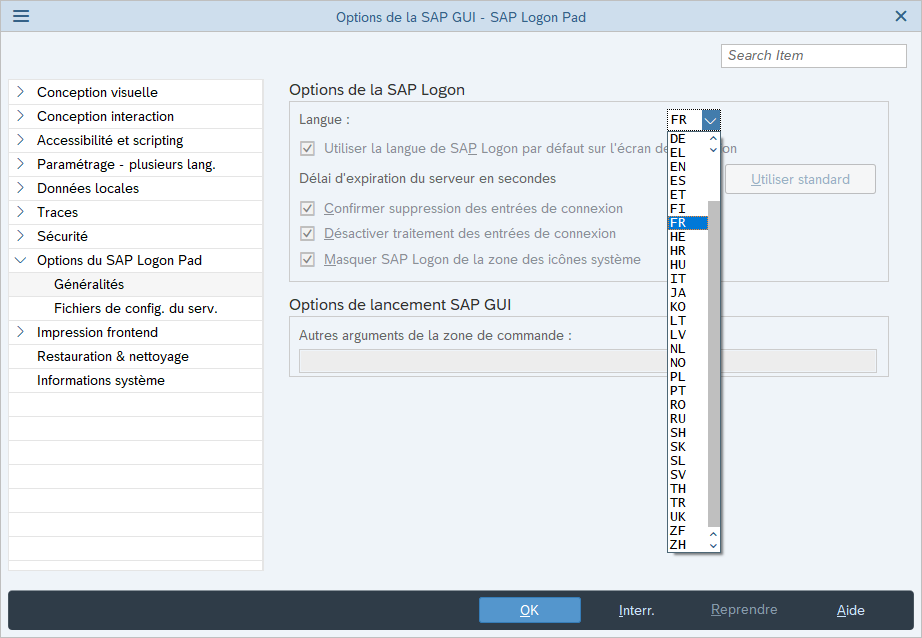Open Aide help button
Image resolution: width=922 pixels, height=638 pixels.
pyautogui.click(x=851, y=610)
